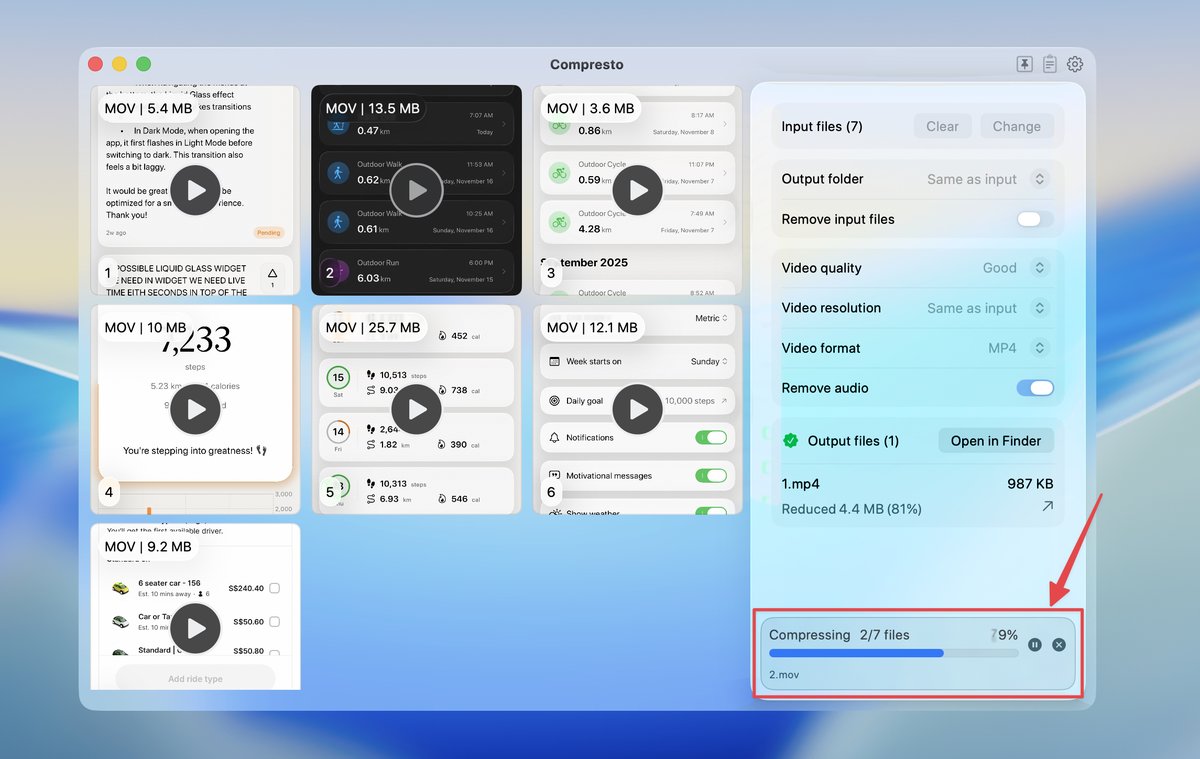Cancel compression with the X icon
Image resolution: width=1200 pixels, height=759 pixels.
tap(1059, 645)
